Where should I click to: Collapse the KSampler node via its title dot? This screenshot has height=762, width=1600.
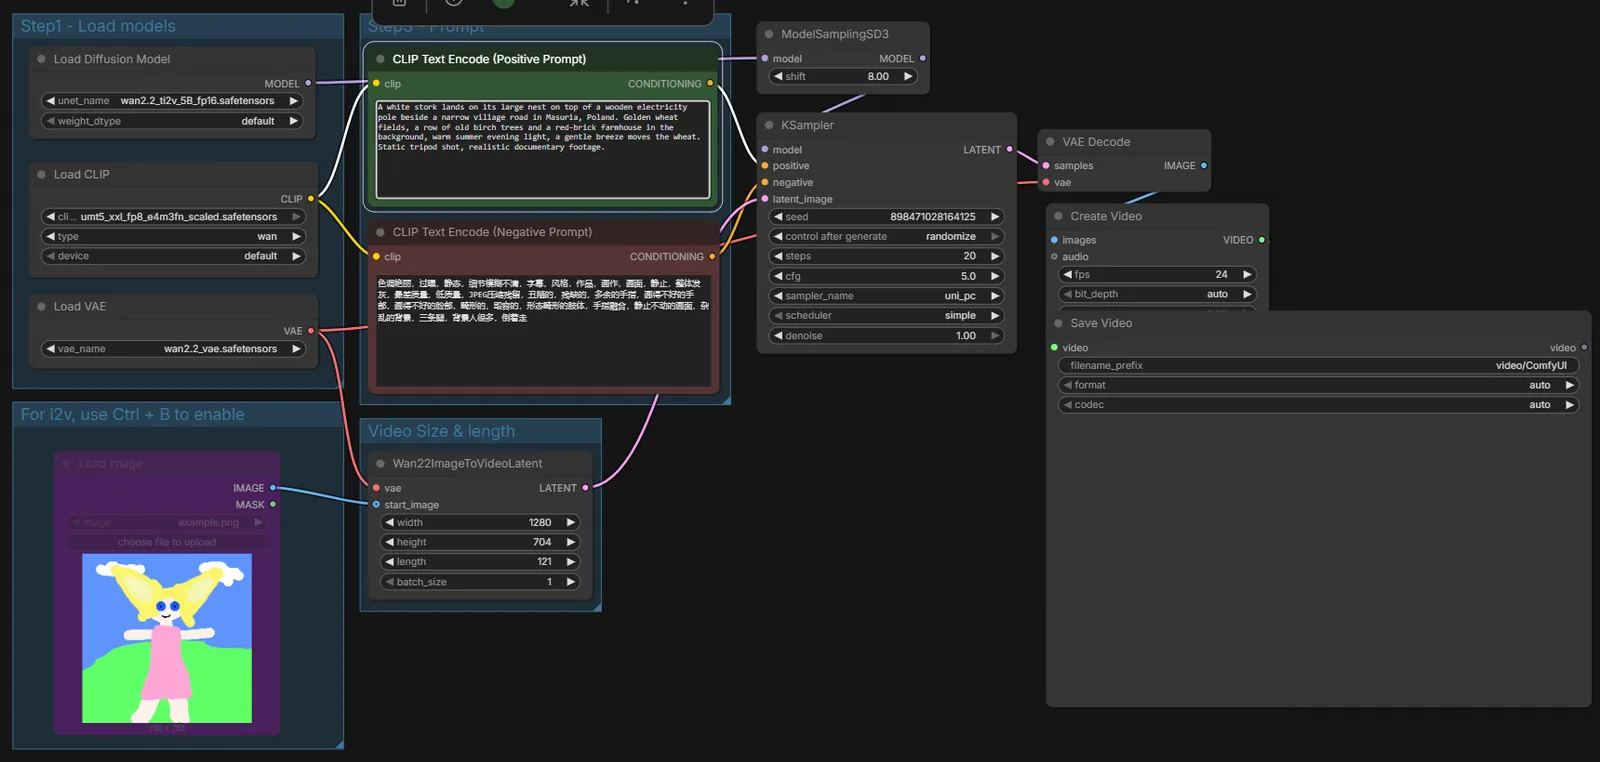click(769, 125)
